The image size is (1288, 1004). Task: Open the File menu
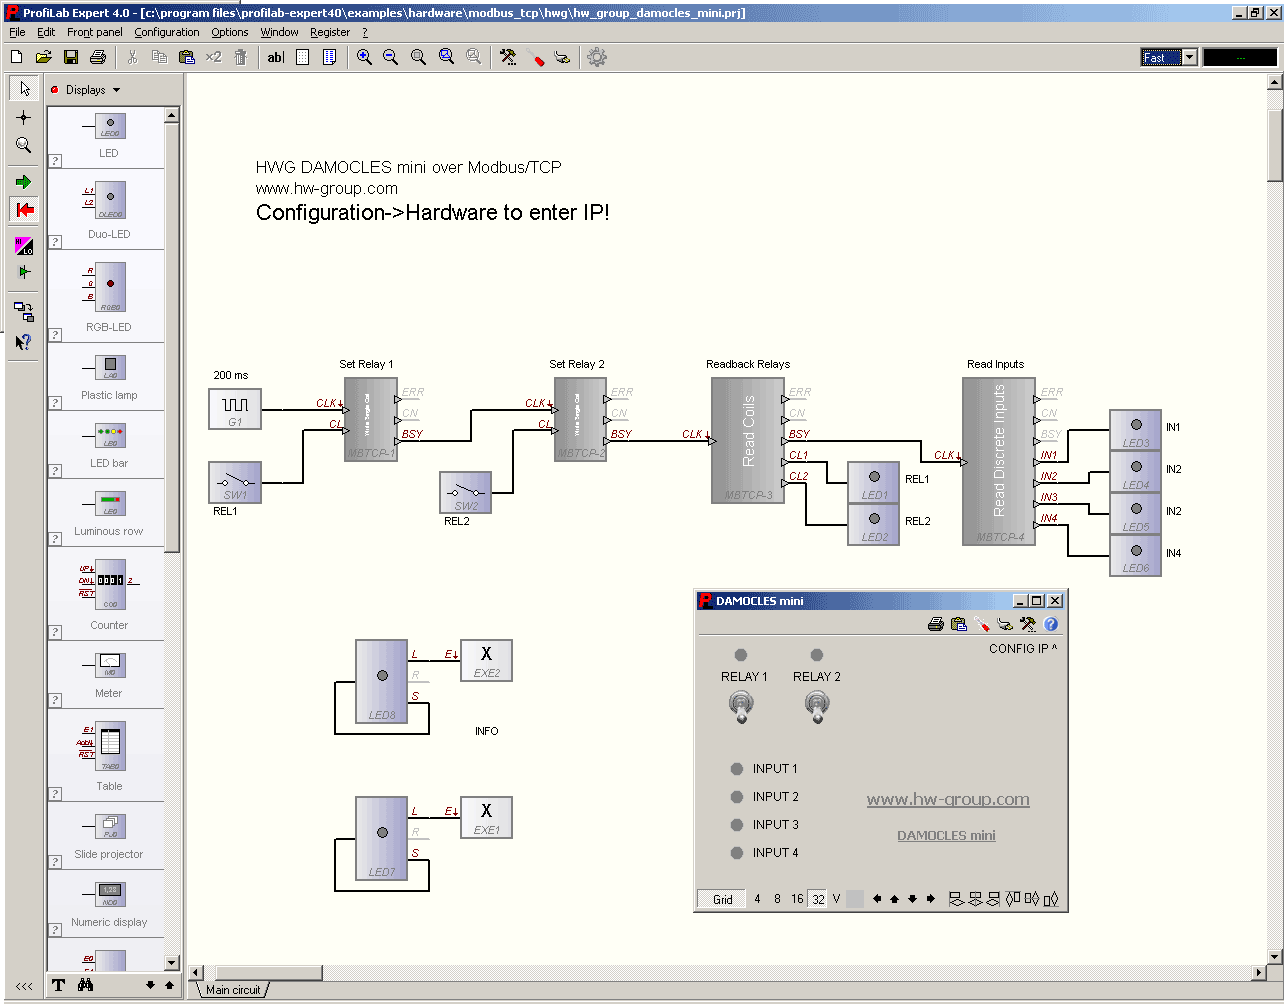(17, 32)
